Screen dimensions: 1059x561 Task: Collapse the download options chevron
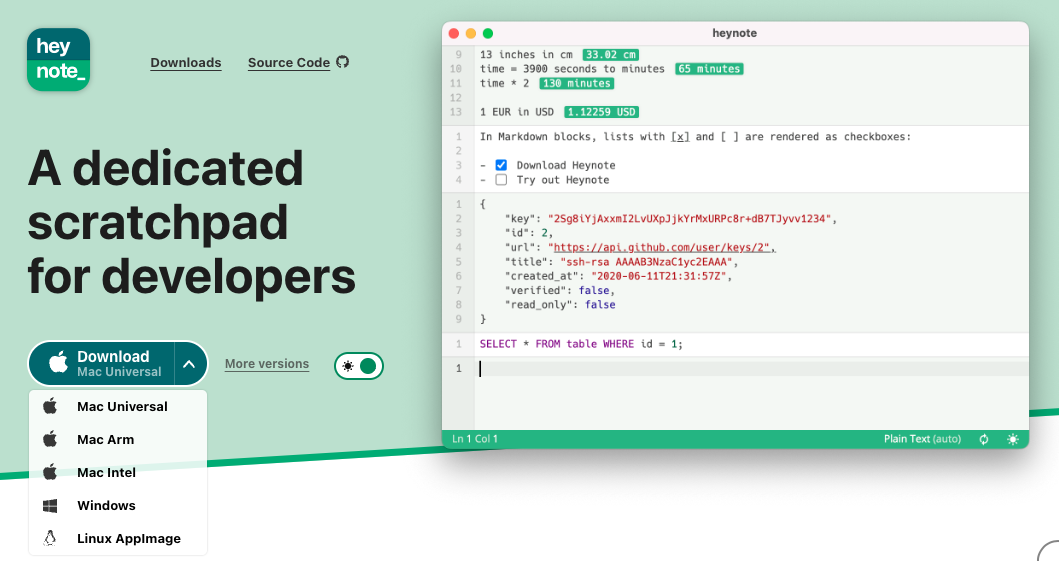pyautogui.click(x=190, y=363)
